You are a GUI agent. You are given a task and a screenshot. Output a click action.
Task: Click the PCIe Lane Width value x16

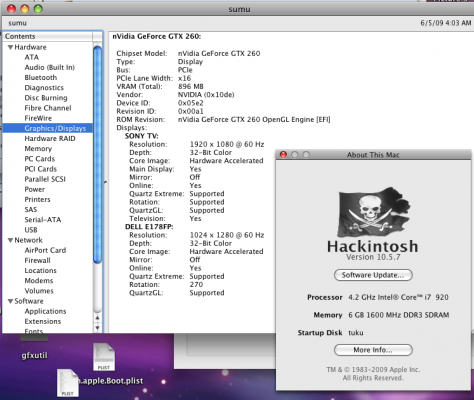coord(184,78)
